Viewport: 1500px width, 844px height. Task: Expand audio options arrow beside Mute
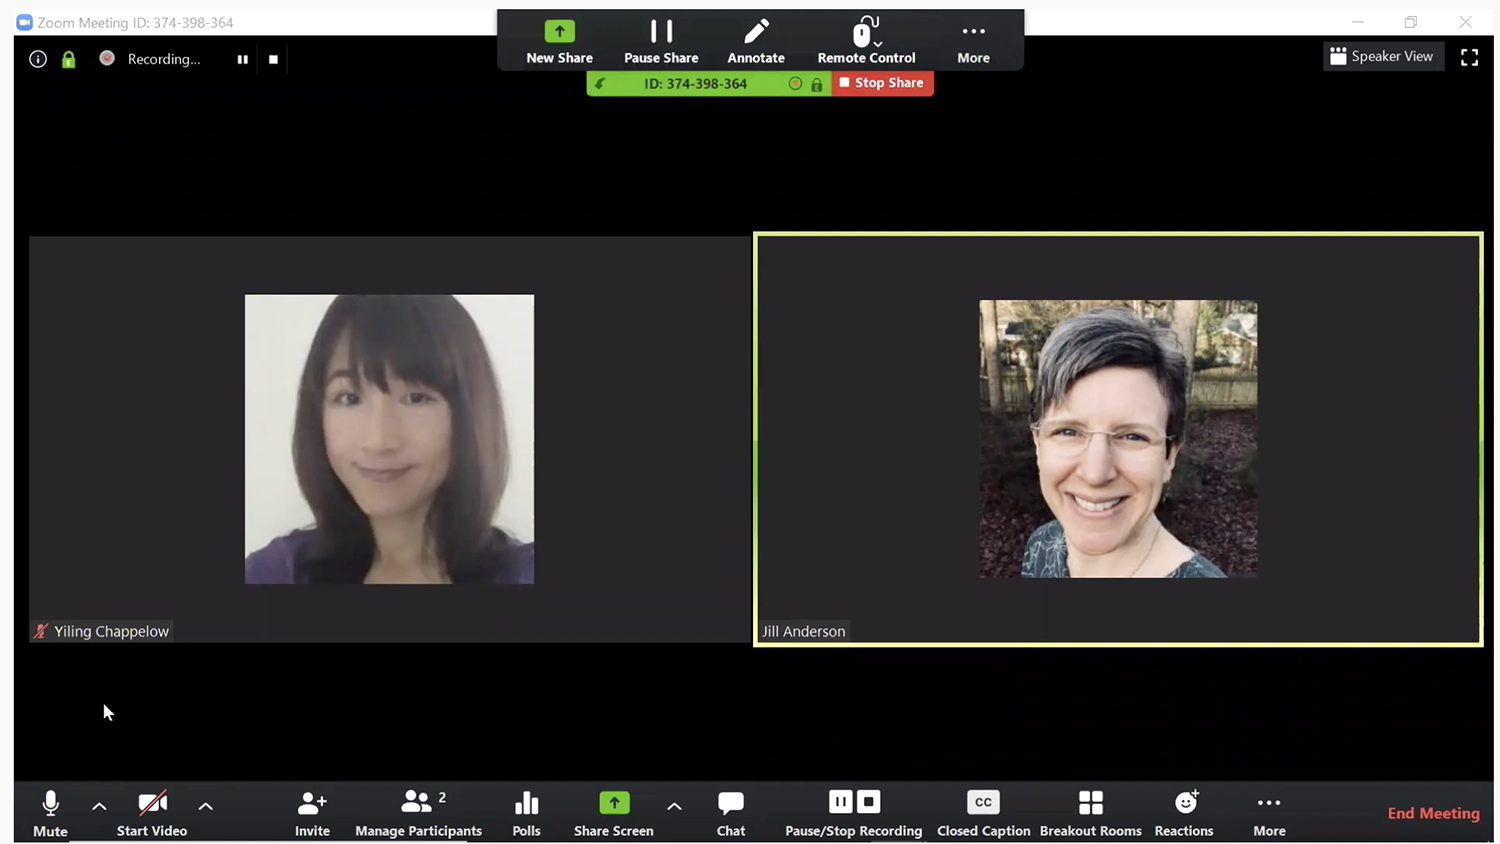(99, 806)
